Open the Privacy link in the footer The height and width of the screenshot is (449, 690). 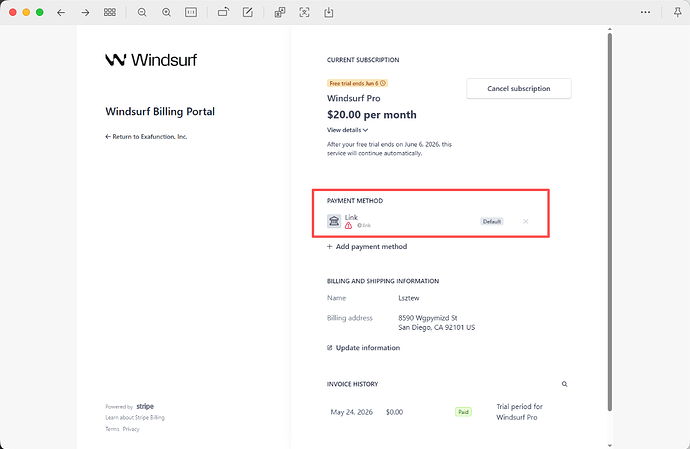click(x=131, y=429)
